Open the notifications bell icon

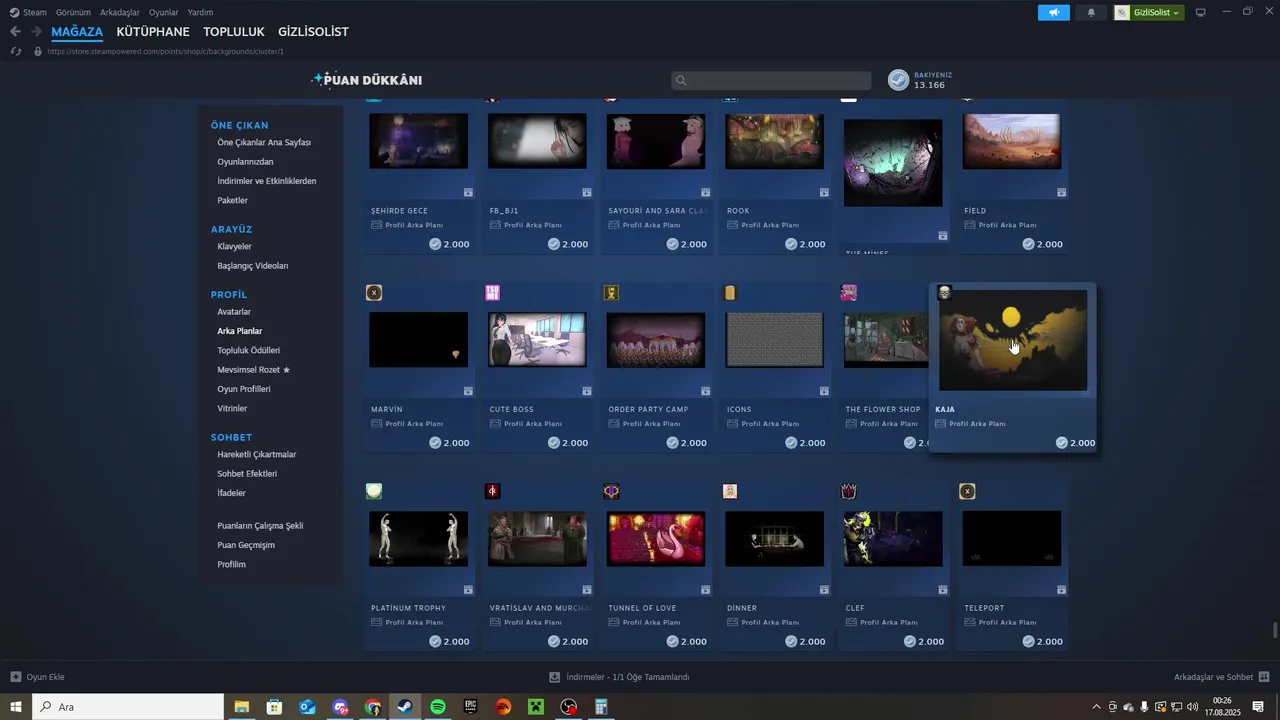[x=1091, y=12]
